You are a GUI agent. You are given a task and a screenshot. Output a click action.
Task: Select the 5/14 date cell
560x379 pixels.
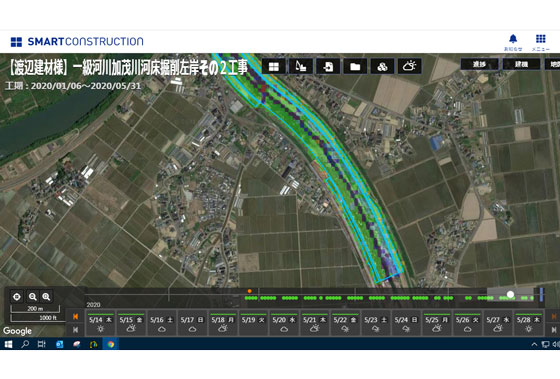[100, 323]
